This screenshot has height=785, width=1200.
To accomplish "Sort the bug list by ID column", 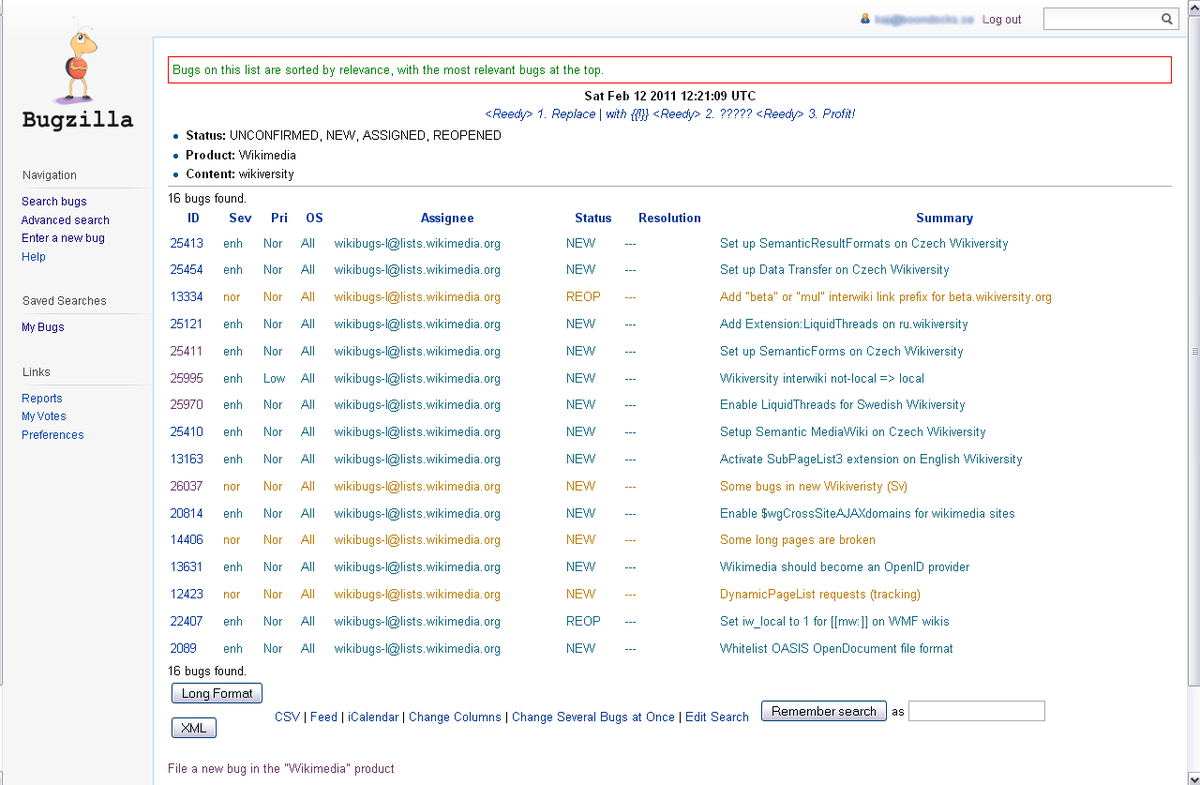I will pyautogui.click(x=193, y=218).
